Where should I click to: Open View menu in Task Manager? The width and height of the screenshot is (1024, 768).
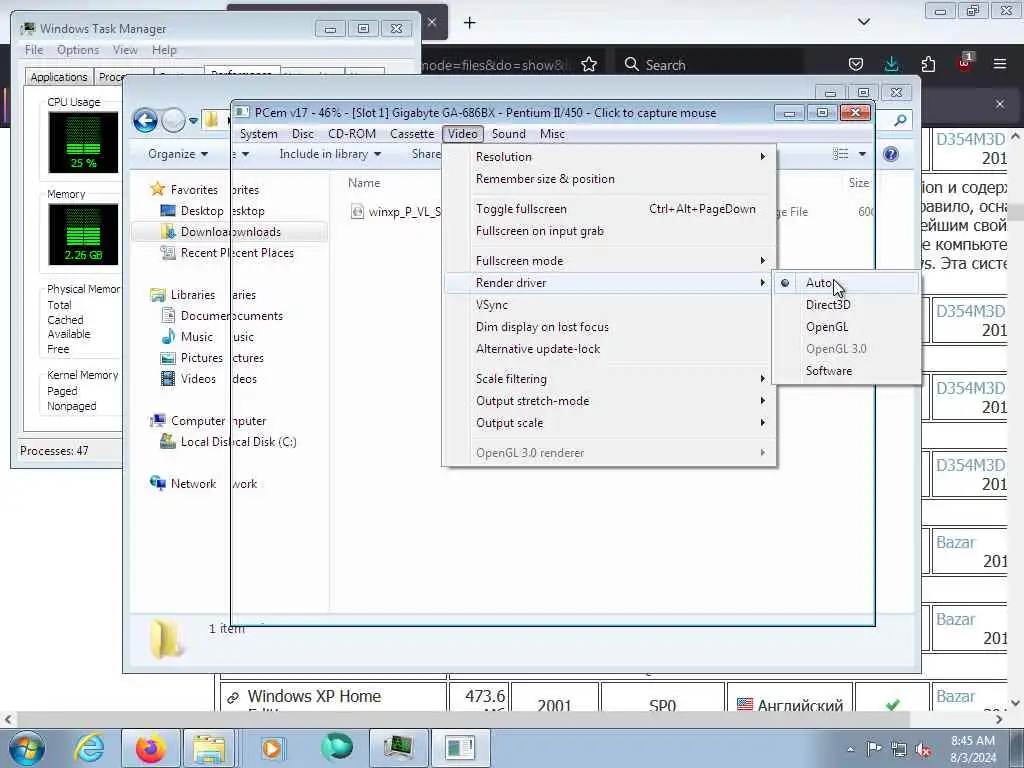point(125,50)
